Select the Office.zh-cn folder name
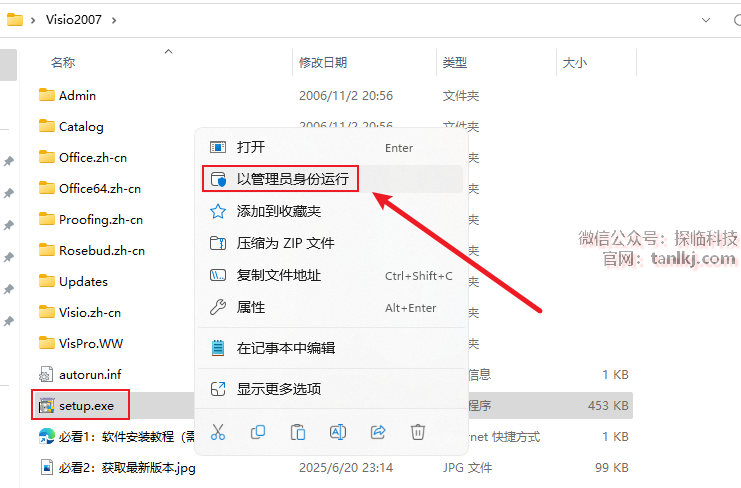 (x=93, y=157)
